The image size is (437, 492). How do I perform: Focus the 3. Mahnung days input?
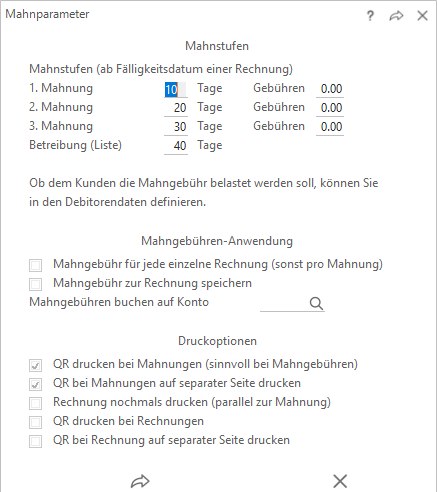click(176, 127)
